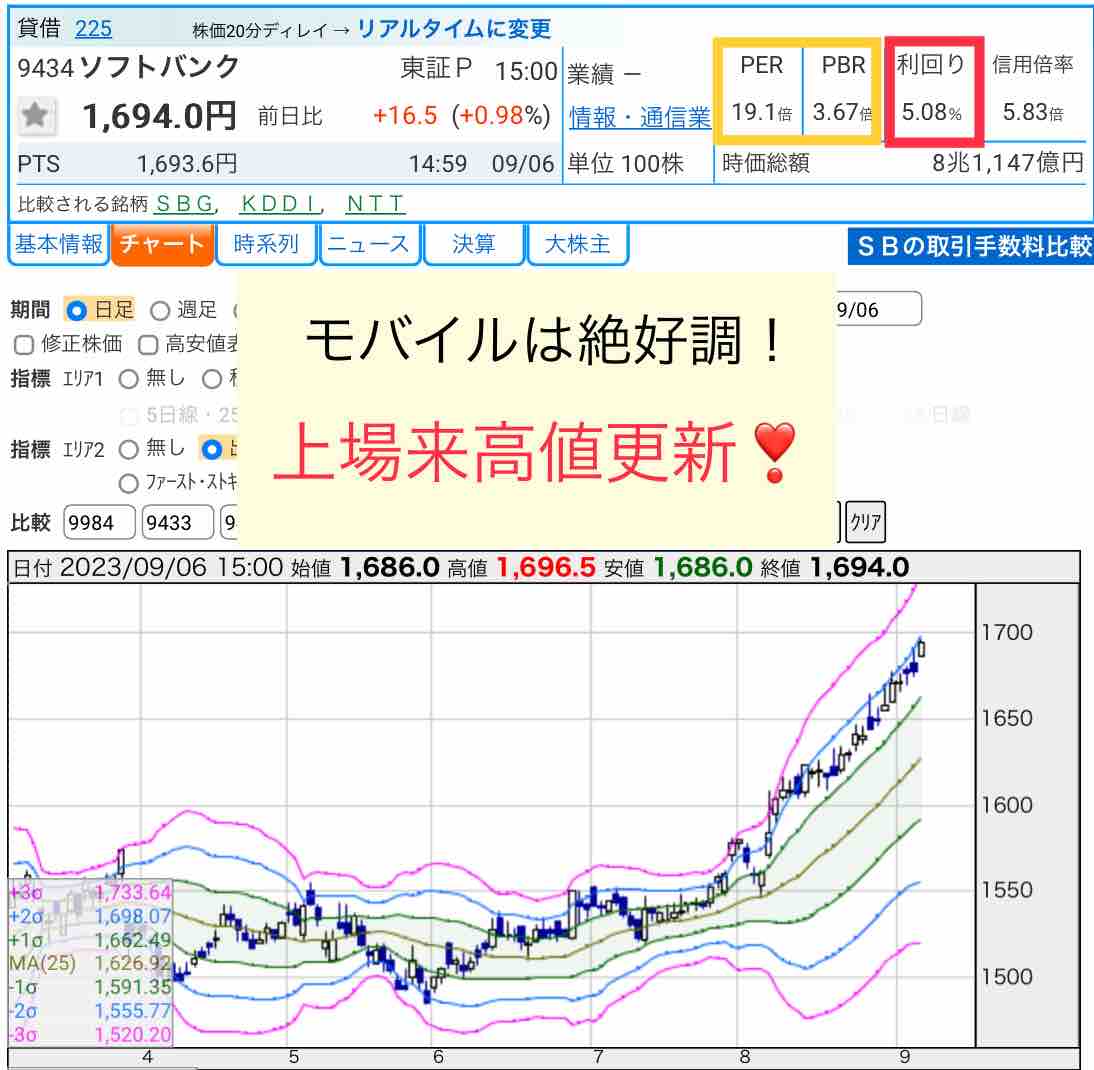This screenshot has height=1070, width=1094.
Task: Click the 時価総額 value 8兆1,147億円
Action: (1007, 163)
